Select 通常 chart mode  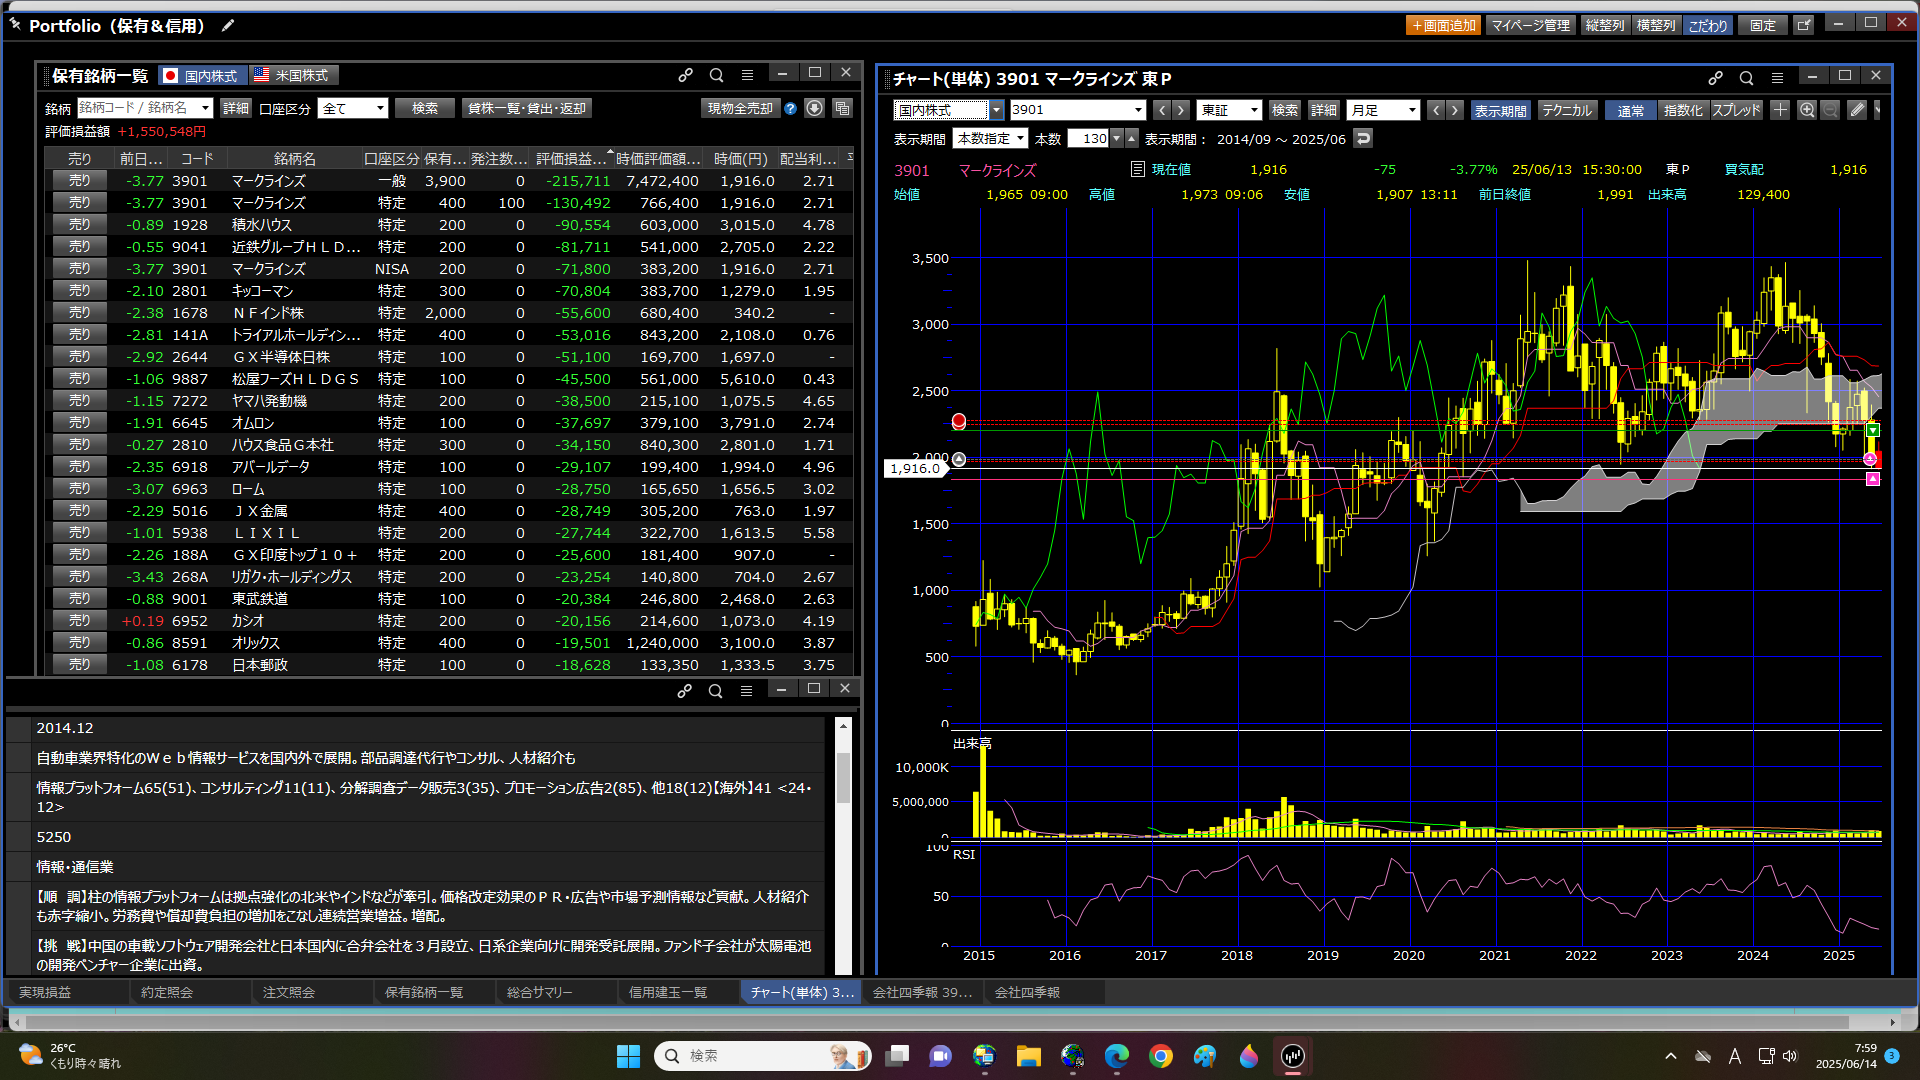point(1630,110)
